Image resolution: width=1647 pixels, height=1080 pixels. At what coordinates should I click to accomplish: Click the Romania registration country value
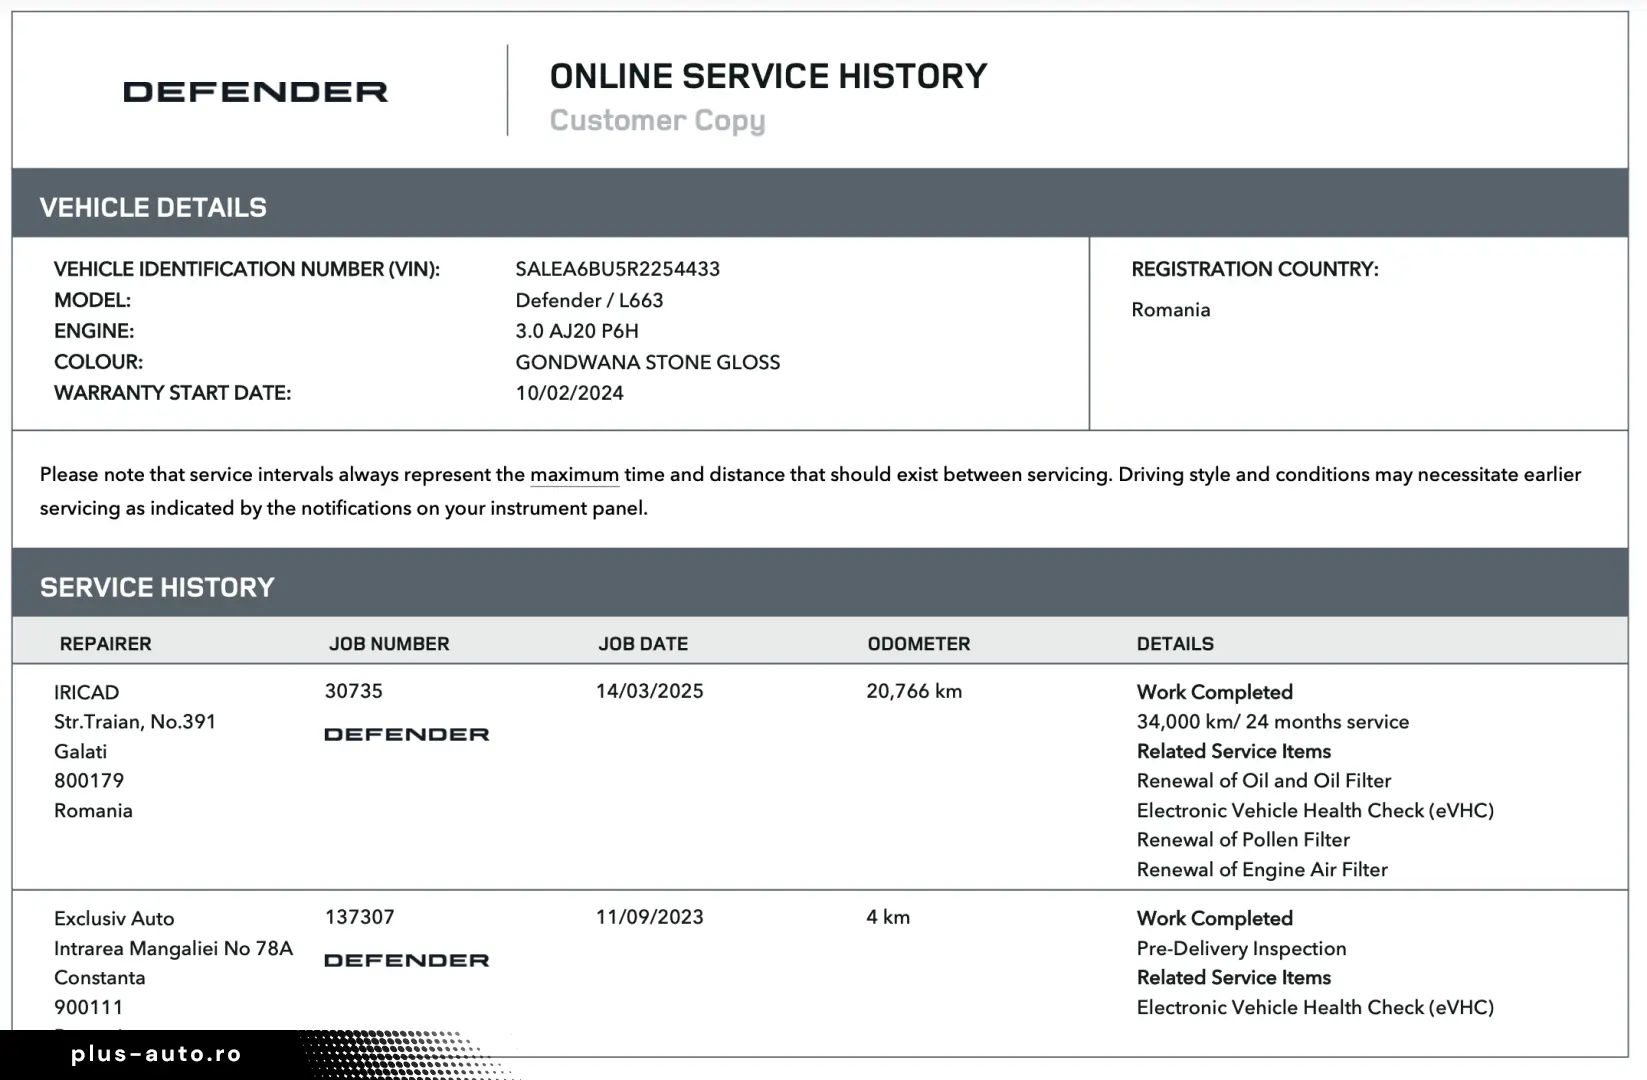1170,310
